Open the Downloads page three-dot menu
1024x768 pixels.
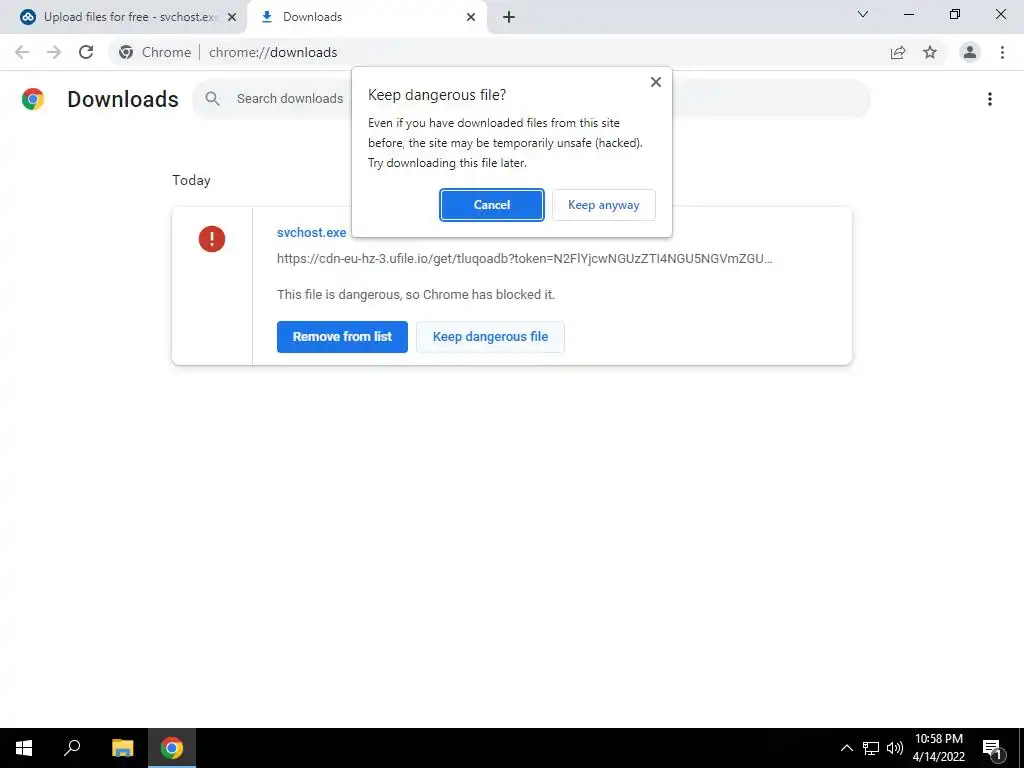pos(990,99)
